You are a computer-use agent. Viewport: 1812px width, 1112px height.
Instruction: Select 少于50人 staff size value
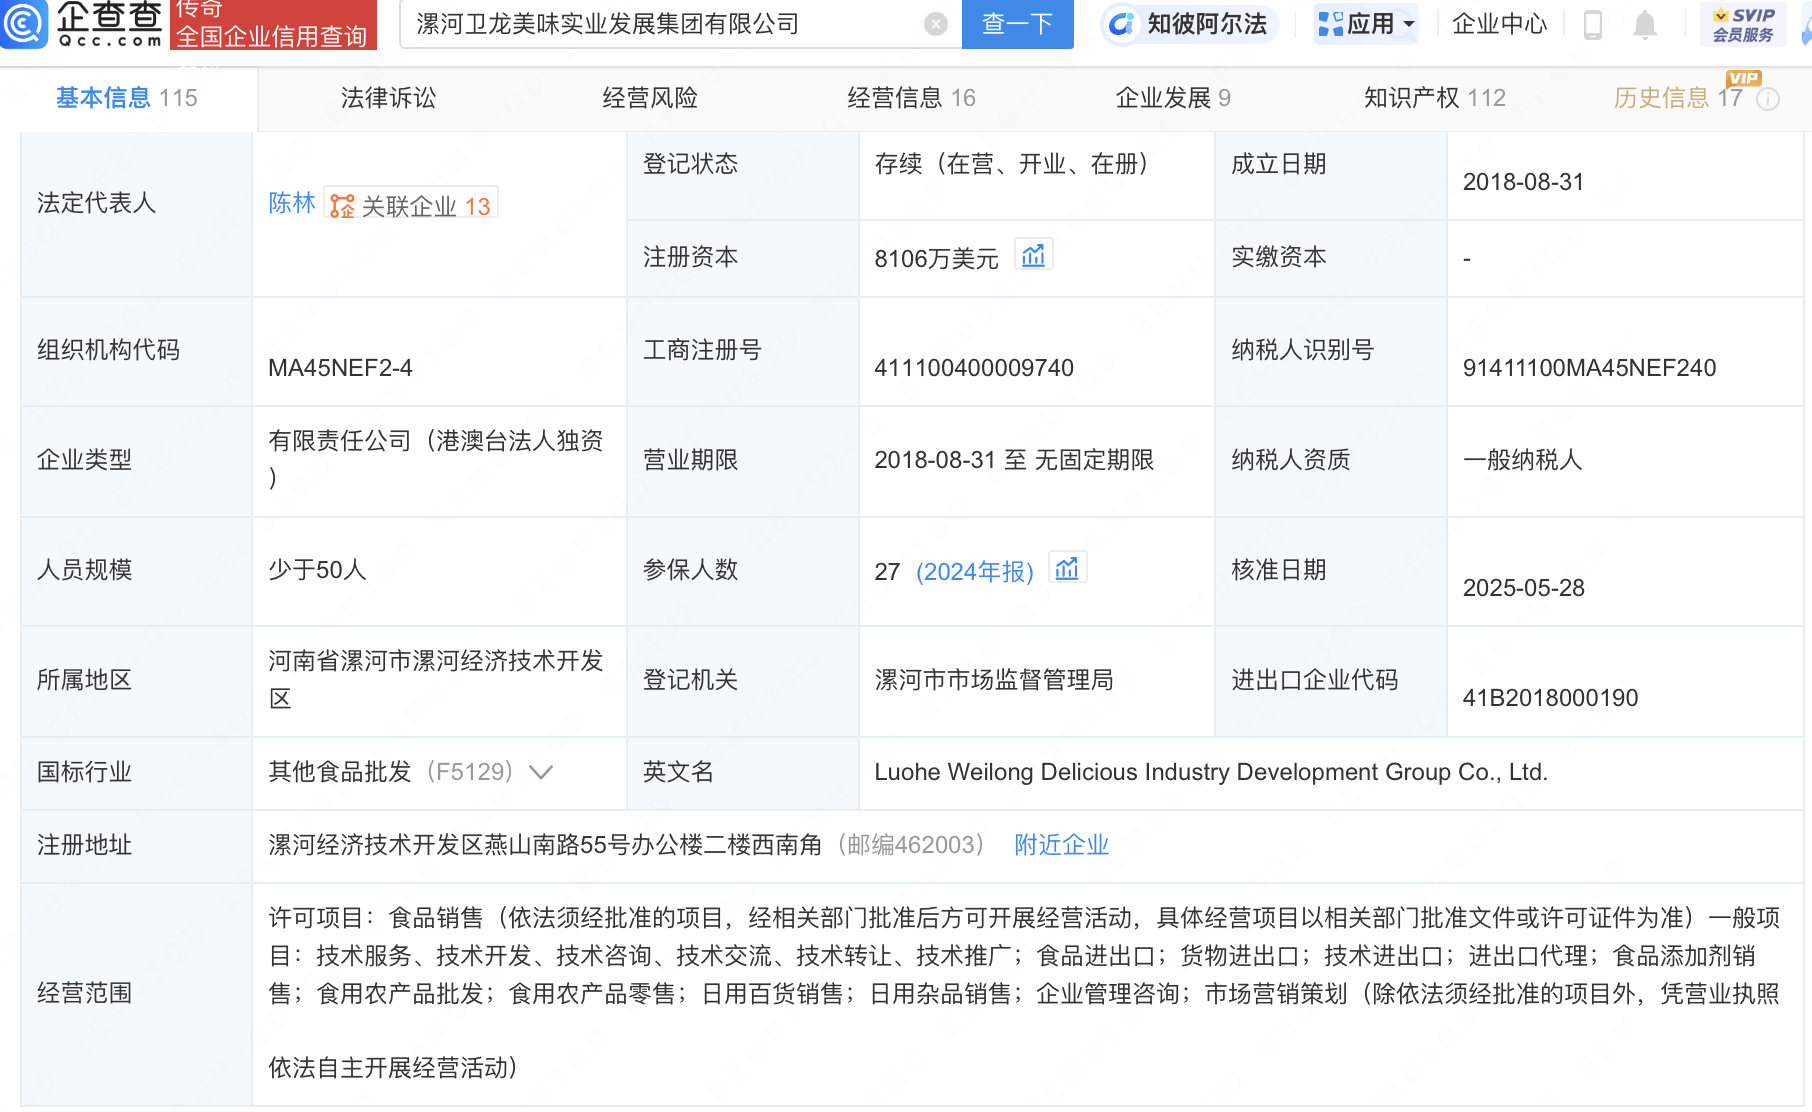[317, 570]
